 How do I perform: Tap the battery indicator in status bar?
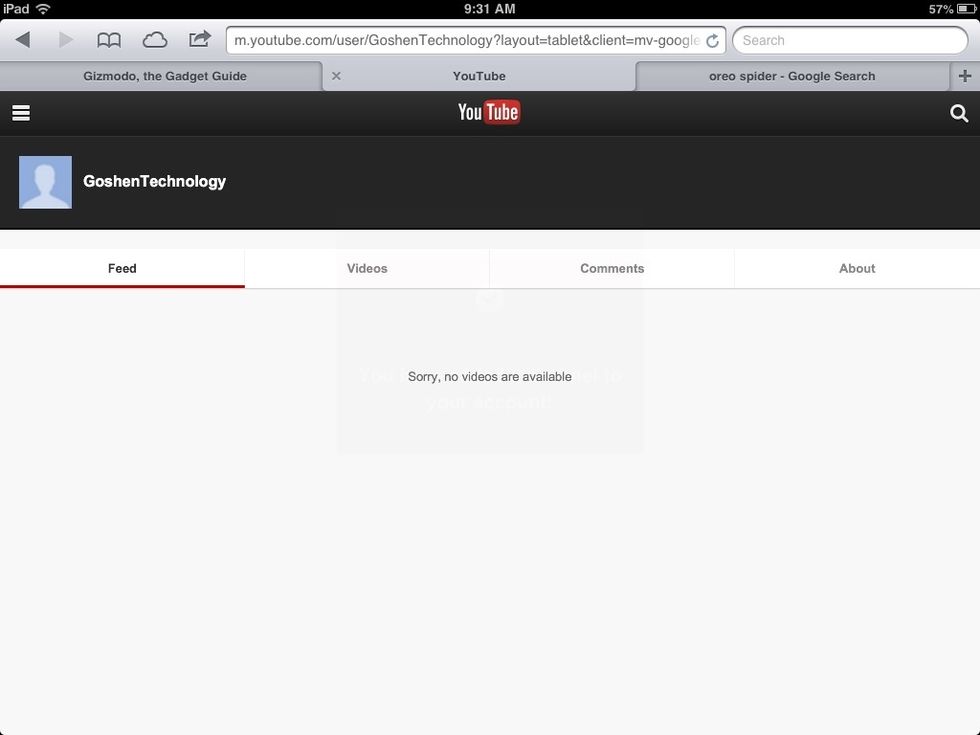point(966,9)
